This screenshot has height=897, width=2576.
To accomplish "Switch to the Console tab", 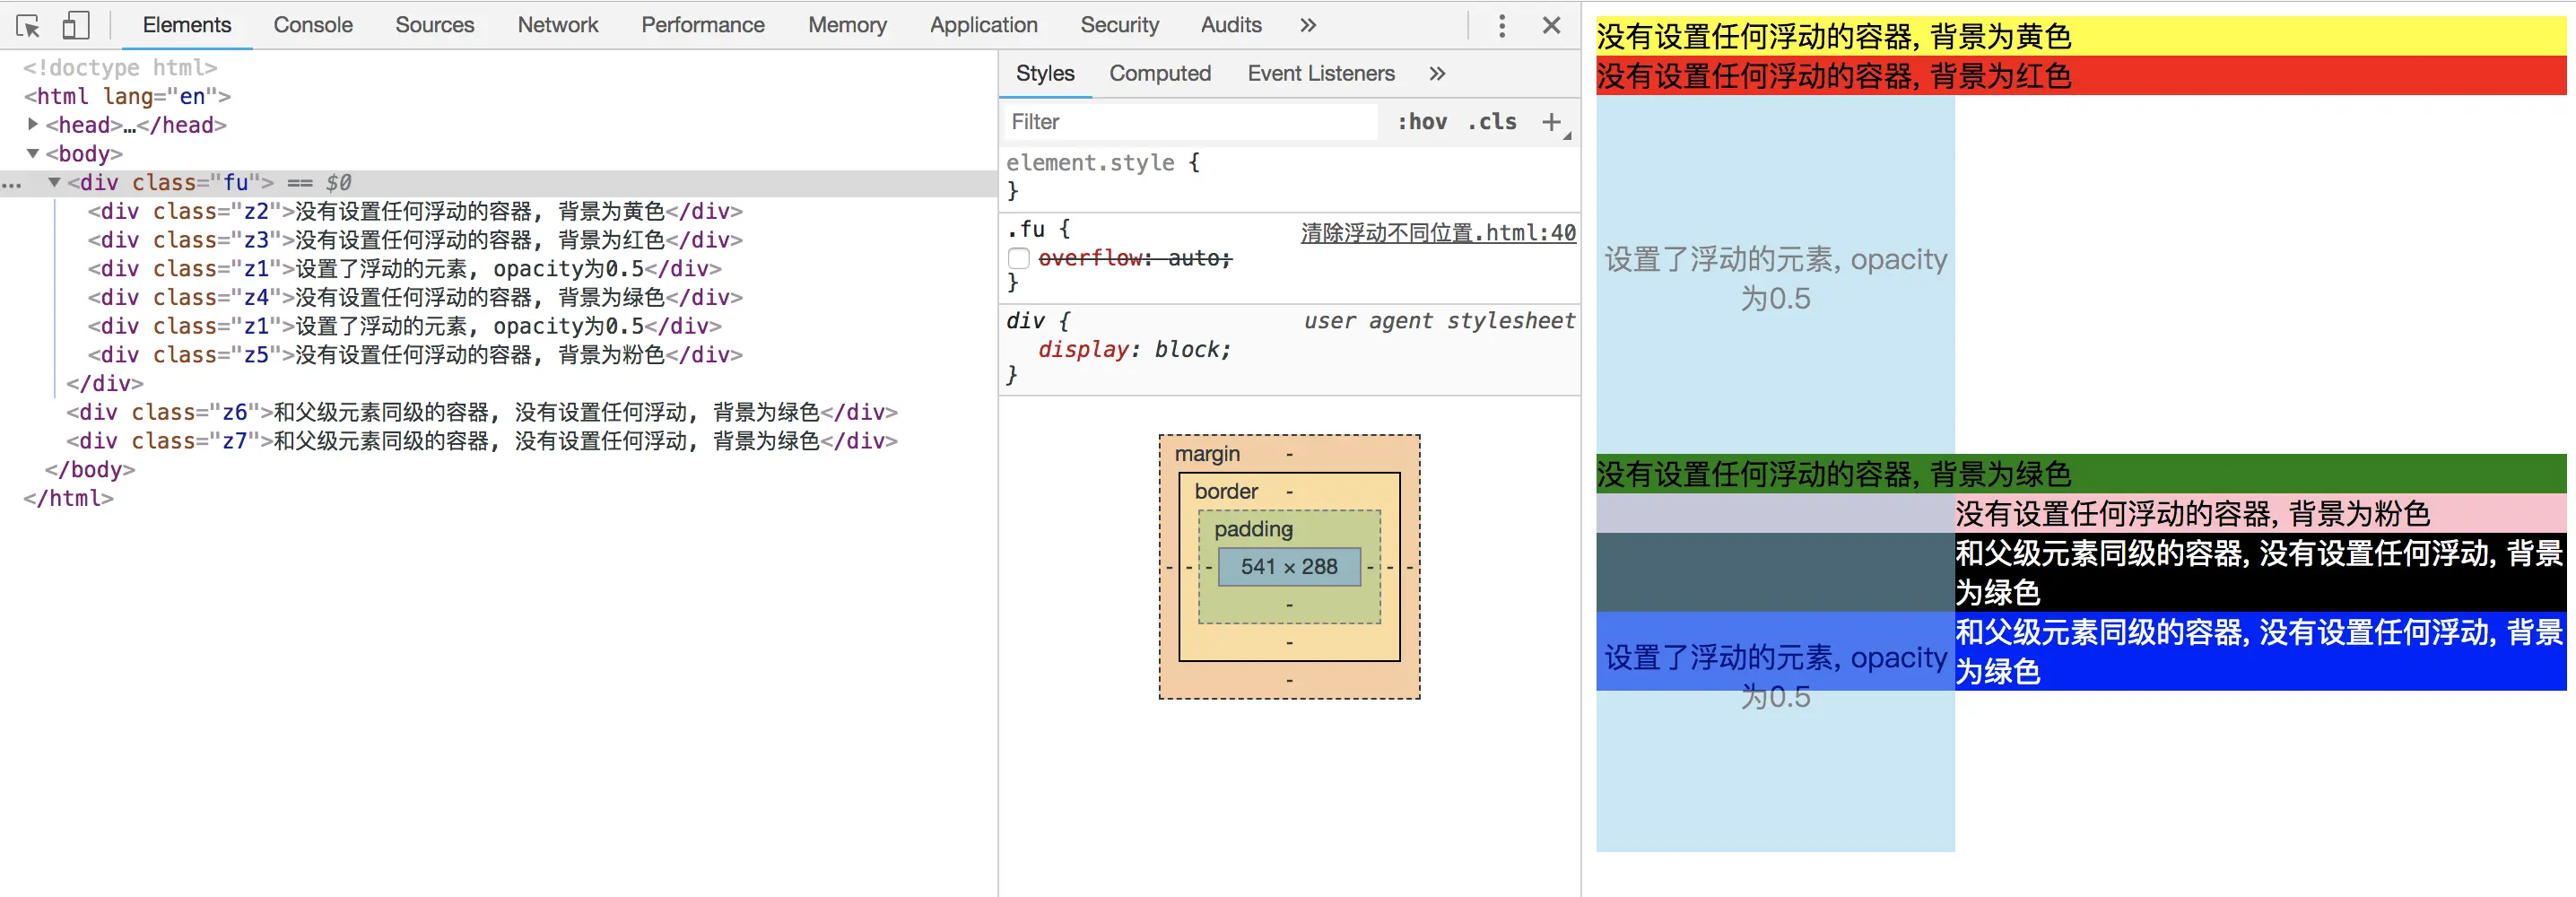I will point(313,25).
